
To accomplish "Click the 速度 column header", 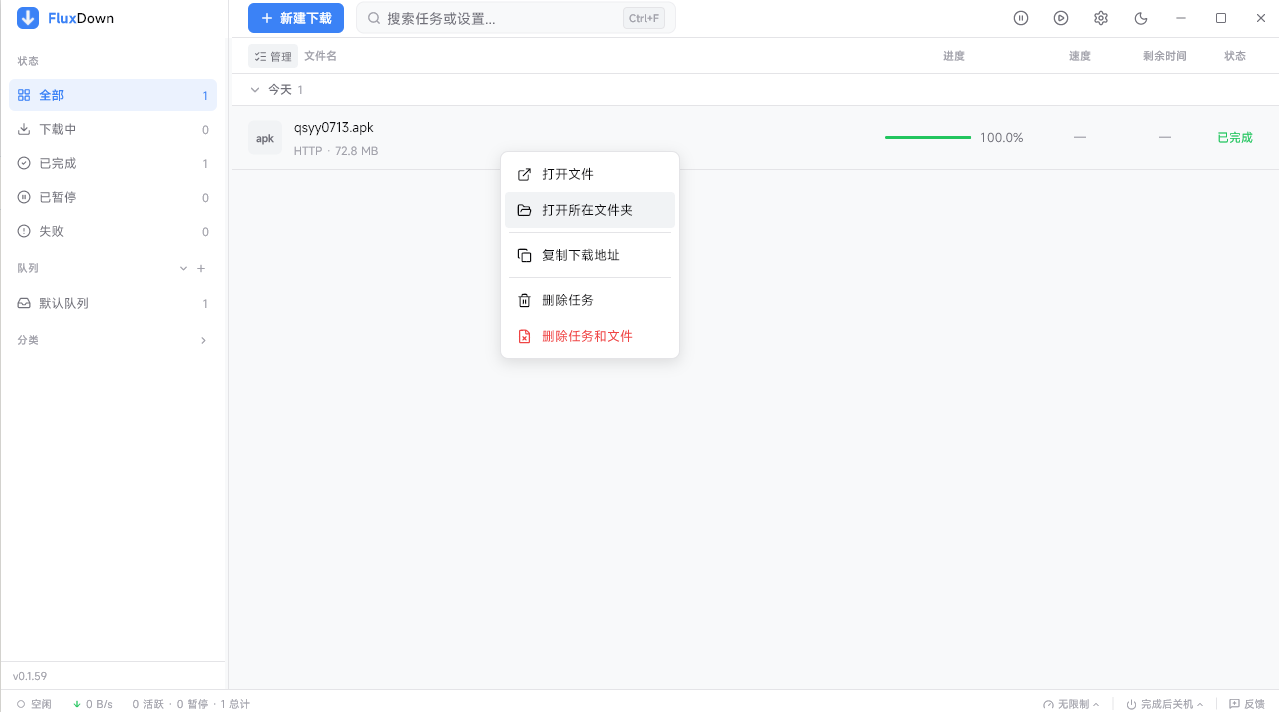I will (1080, 56).
